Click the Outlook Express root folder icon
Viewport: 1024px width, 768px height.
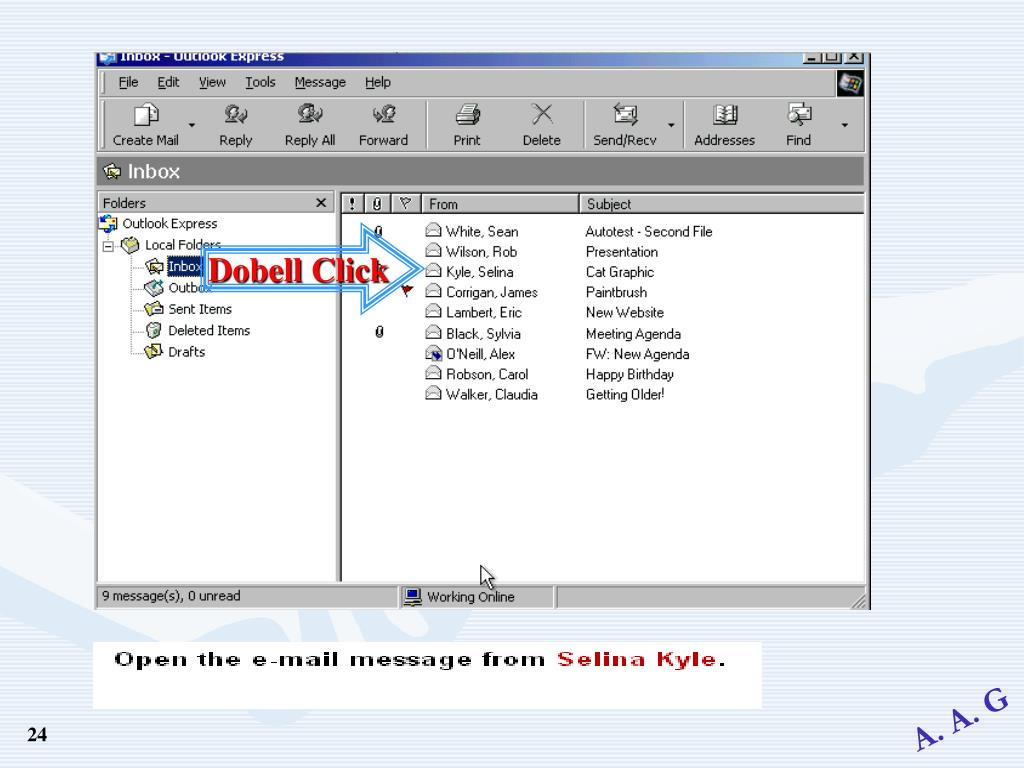108,223
